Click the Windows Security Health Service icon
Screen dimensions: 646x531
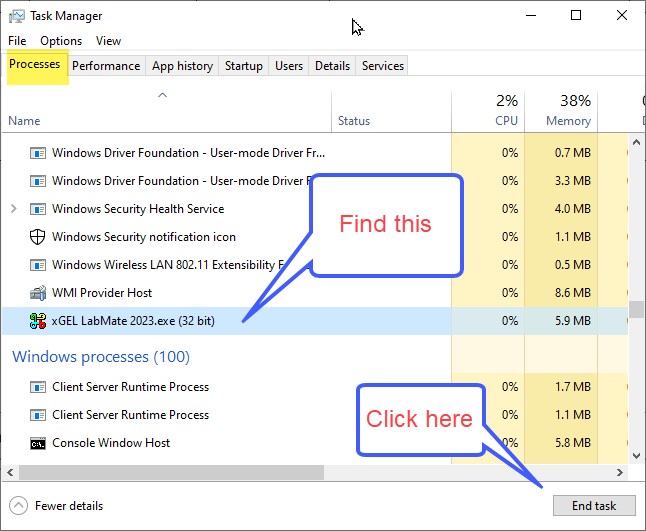point(38,209)
